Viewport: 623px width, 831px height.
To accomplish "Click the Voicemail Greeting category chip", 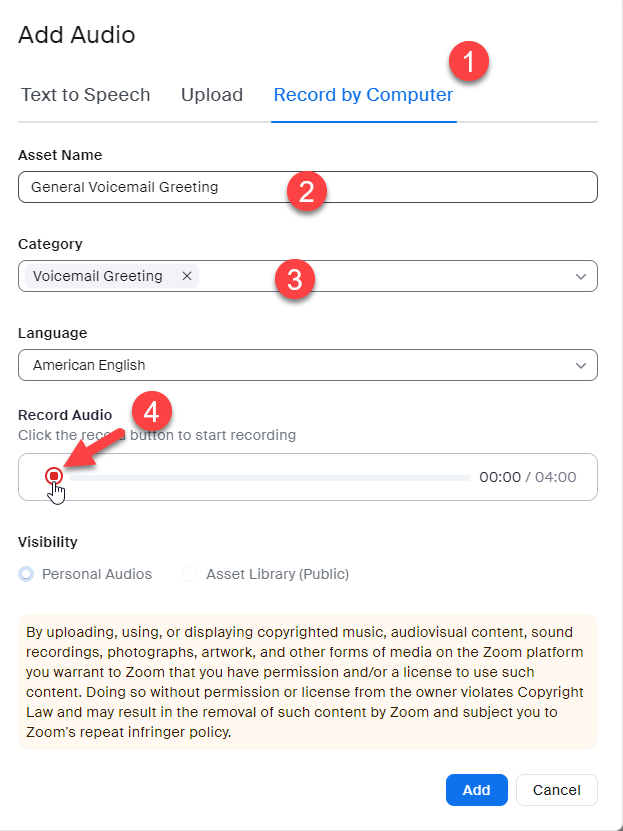I will pos(98,276).
